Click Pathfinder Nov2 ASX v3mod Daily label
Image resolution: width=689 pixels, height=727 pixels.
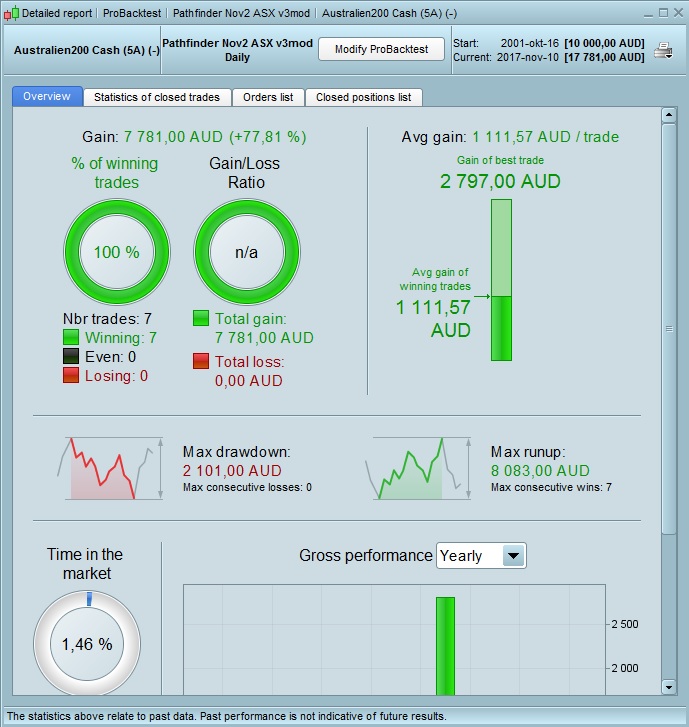[x=237, y=50]
